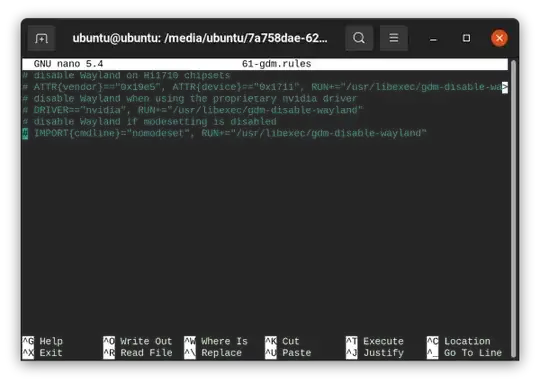This screenshot has height=384, width=540.
Task: Open the hamburger menu in title bar
Action: click(394, 38)
